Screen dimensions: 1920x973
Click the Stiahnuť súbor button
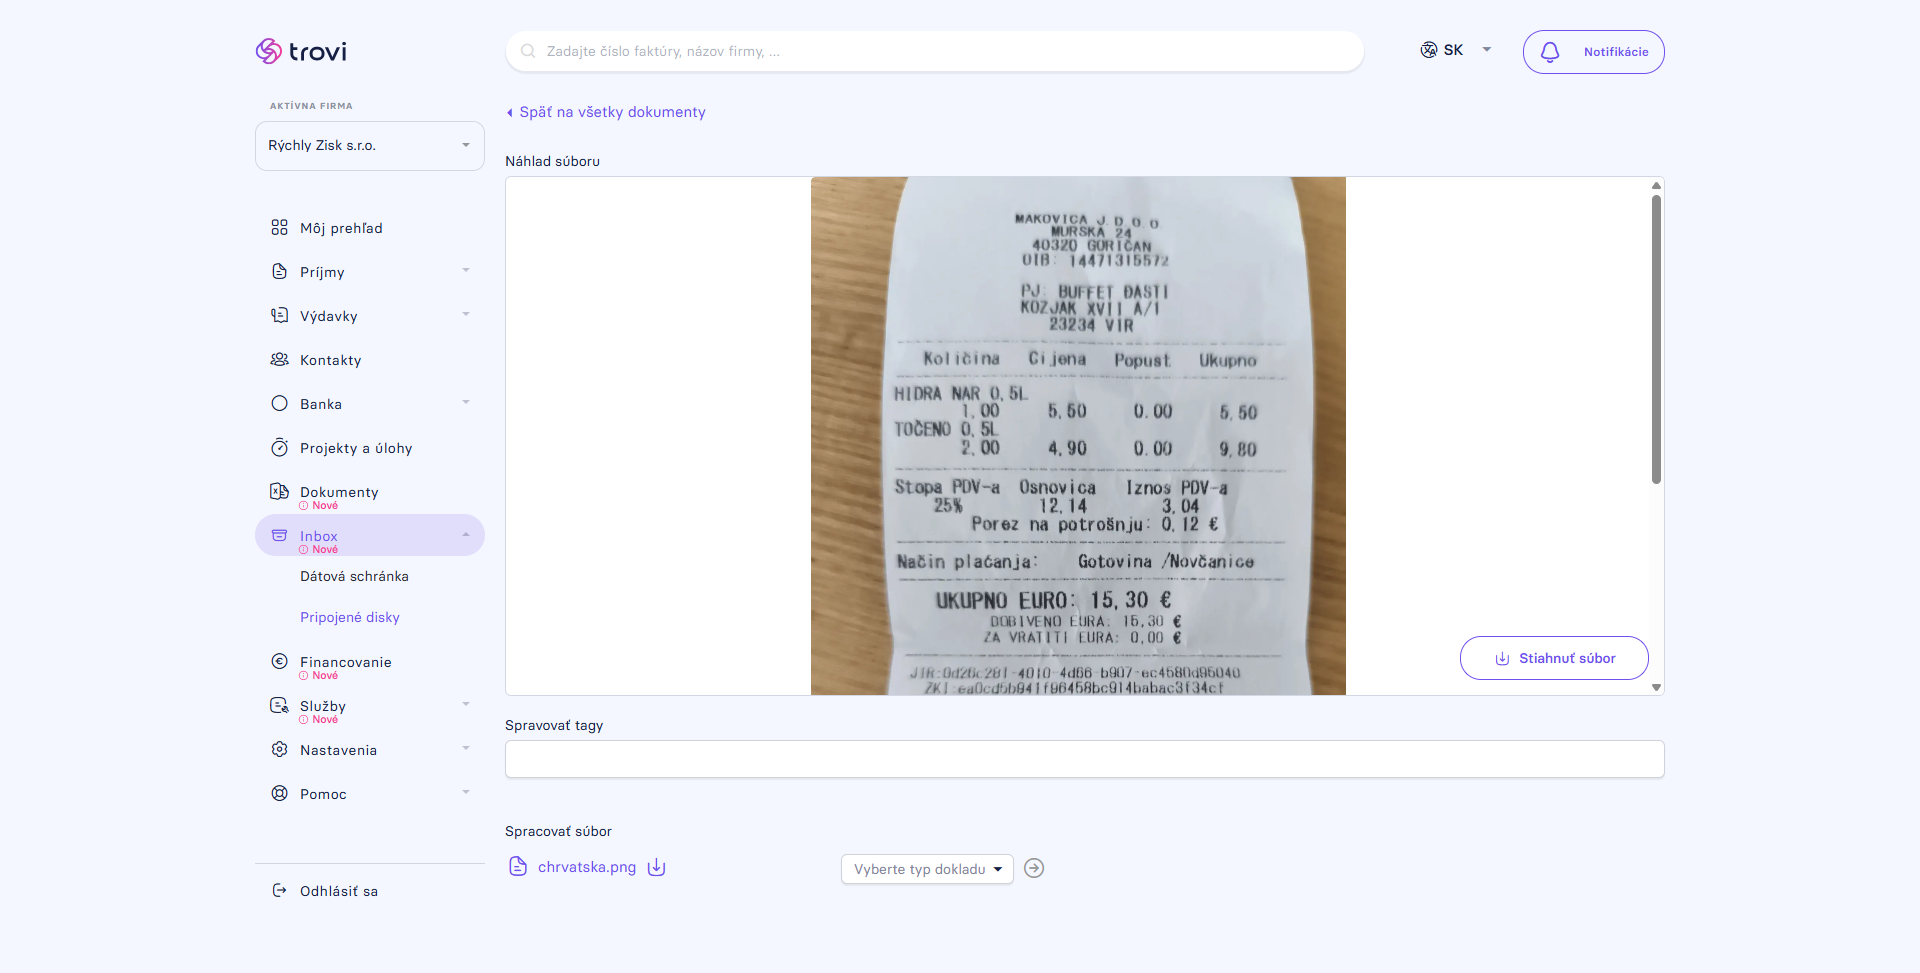pyautogui.click(x=1554, y=658)
